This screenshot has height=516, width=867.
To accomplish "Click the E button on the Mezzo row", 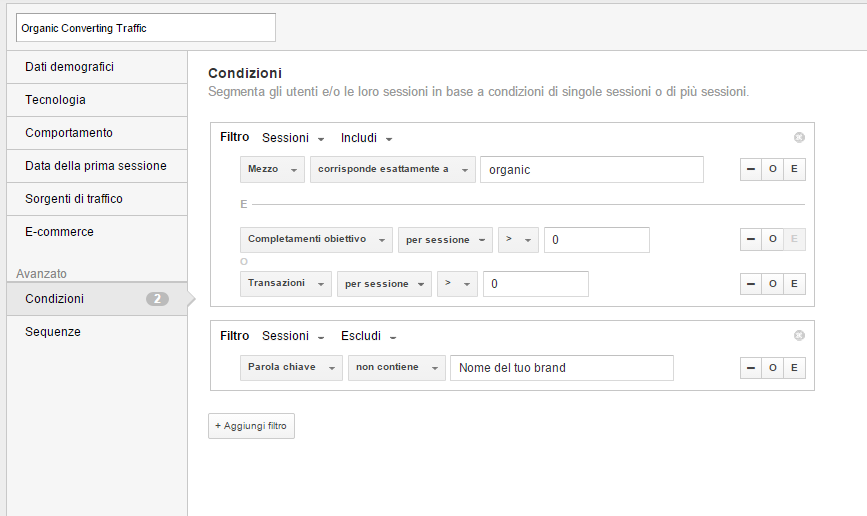I will click(x=794, y=170).
